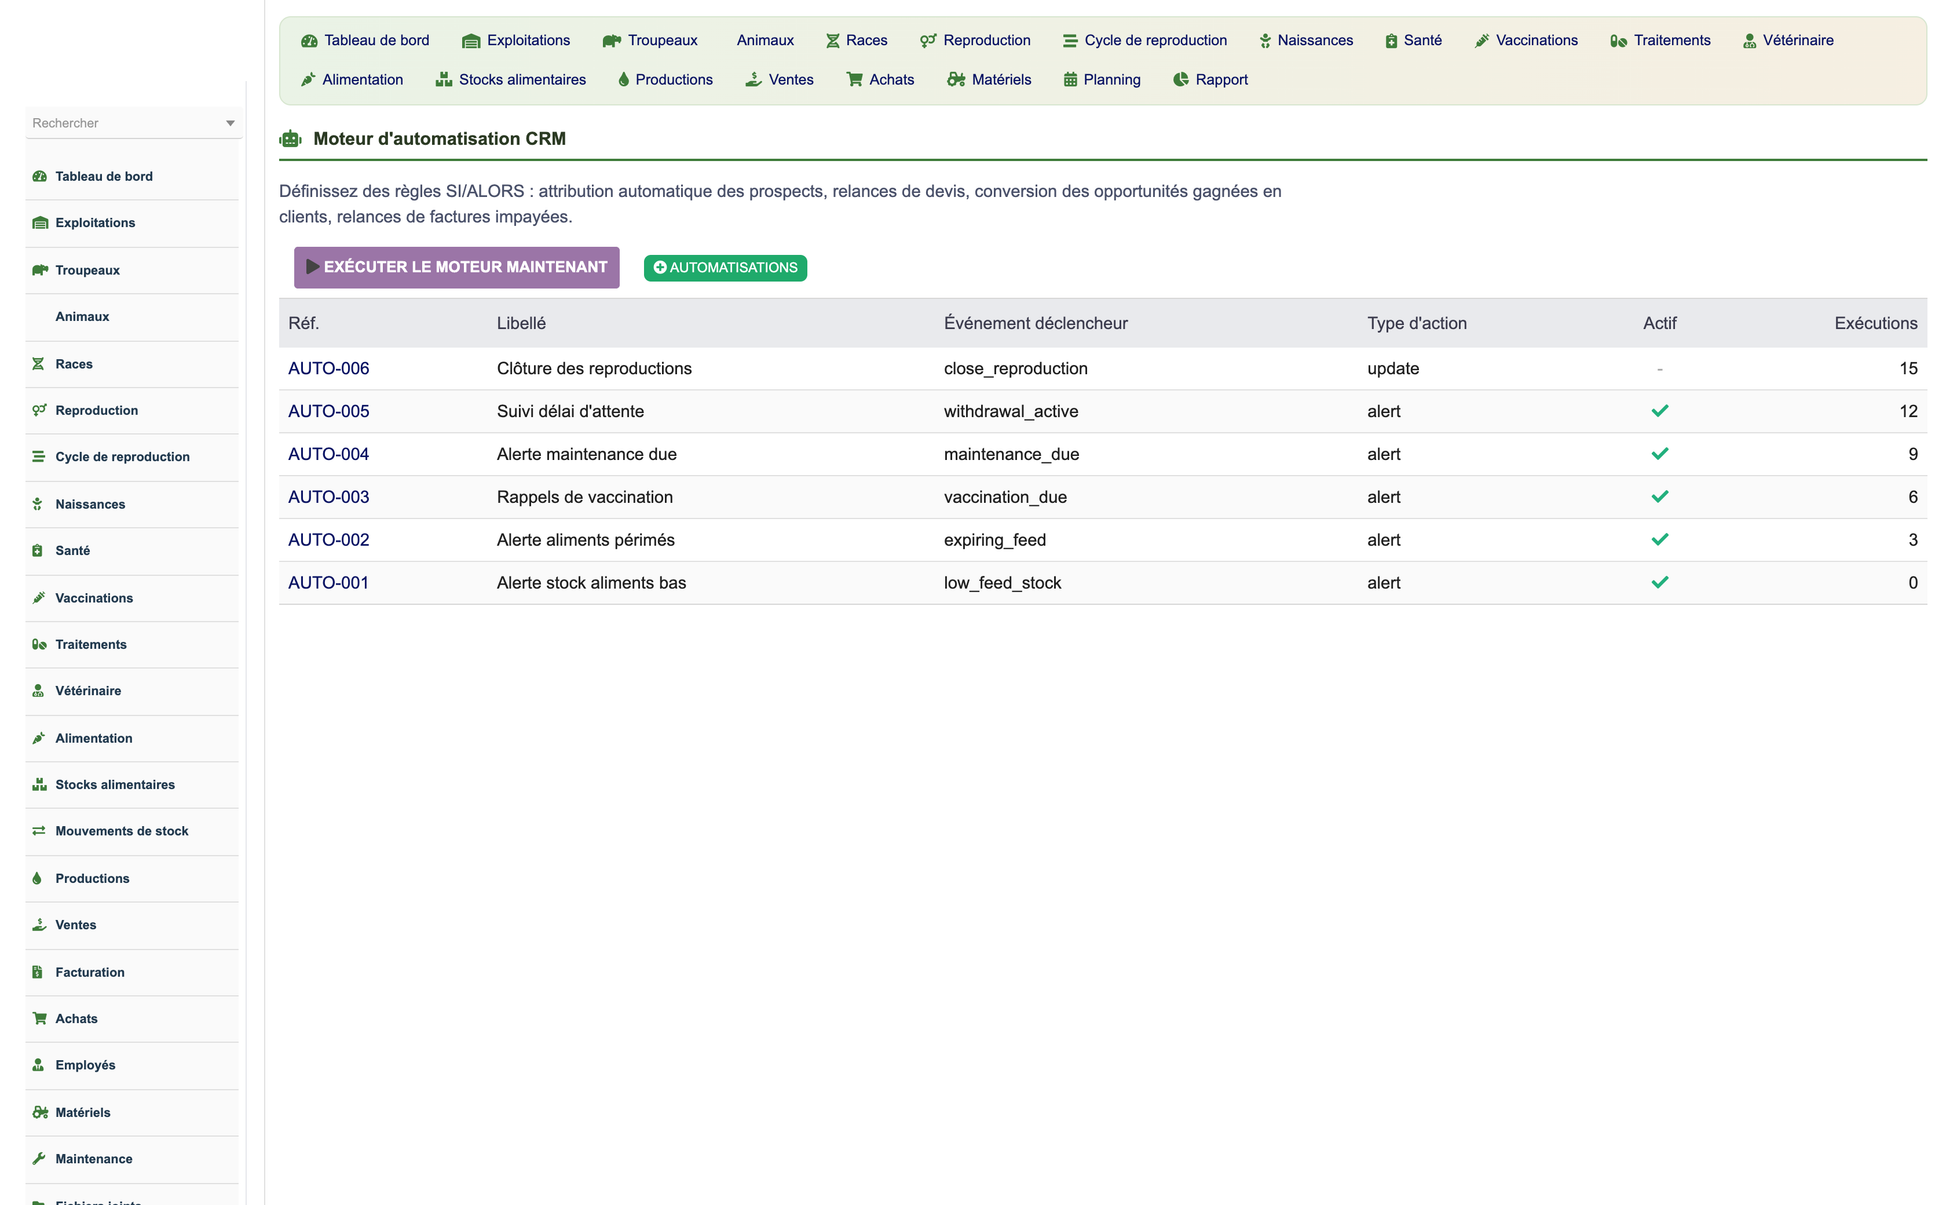
Task: Click the Santé medical icon in sidebar
Action: point(37,551)
